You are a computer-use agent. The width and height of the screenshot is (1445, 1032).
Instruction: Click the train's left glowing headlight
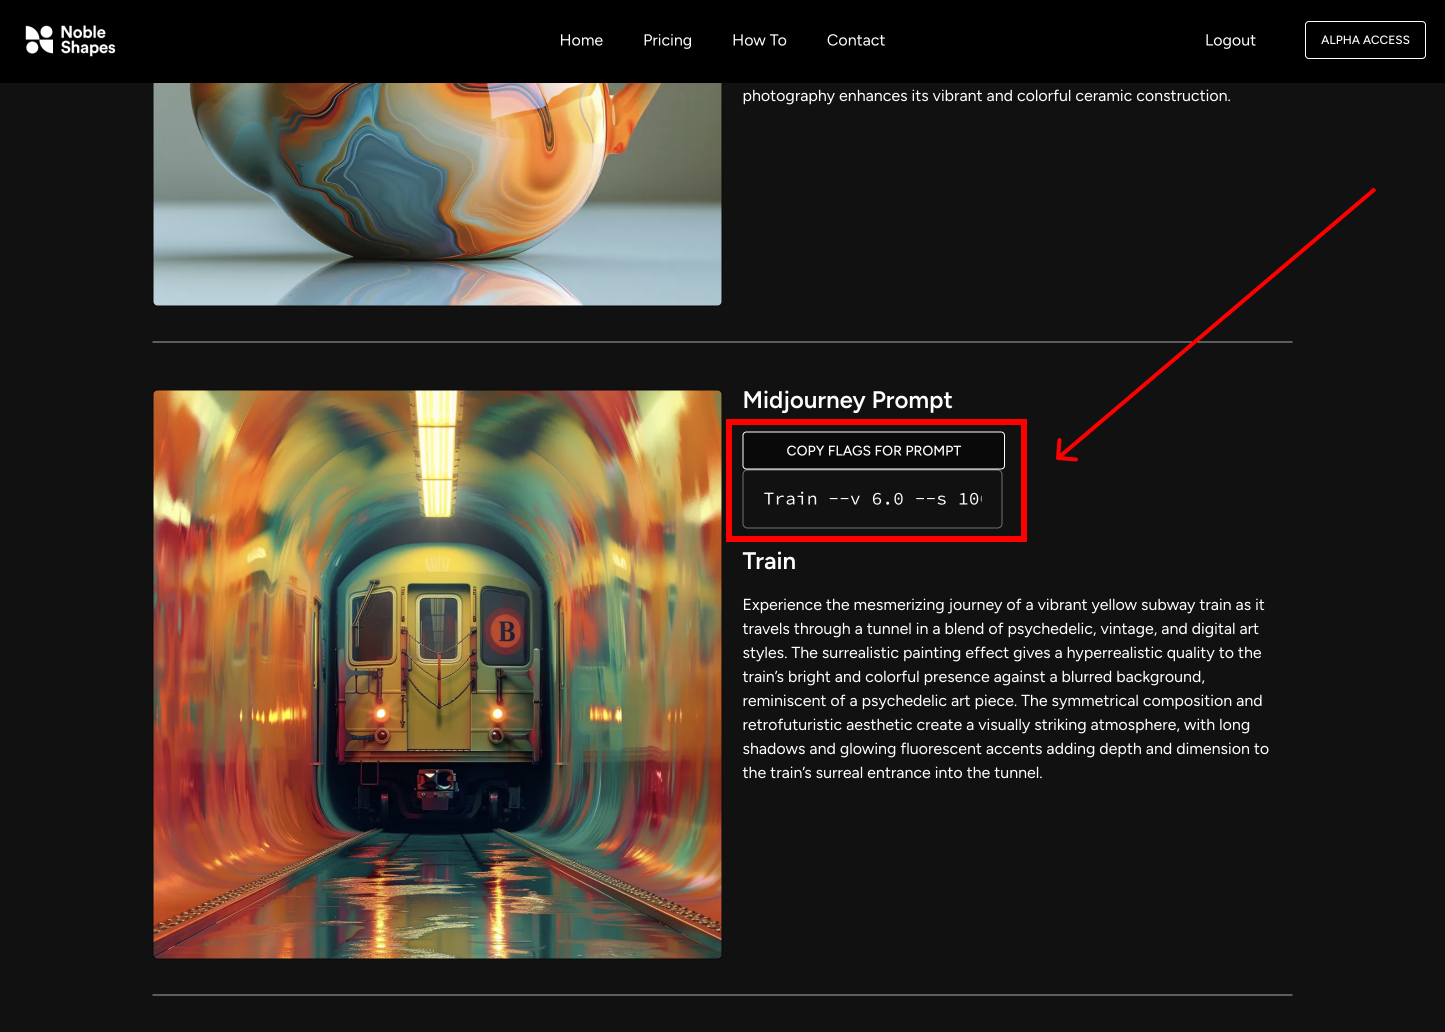[381, 714]
